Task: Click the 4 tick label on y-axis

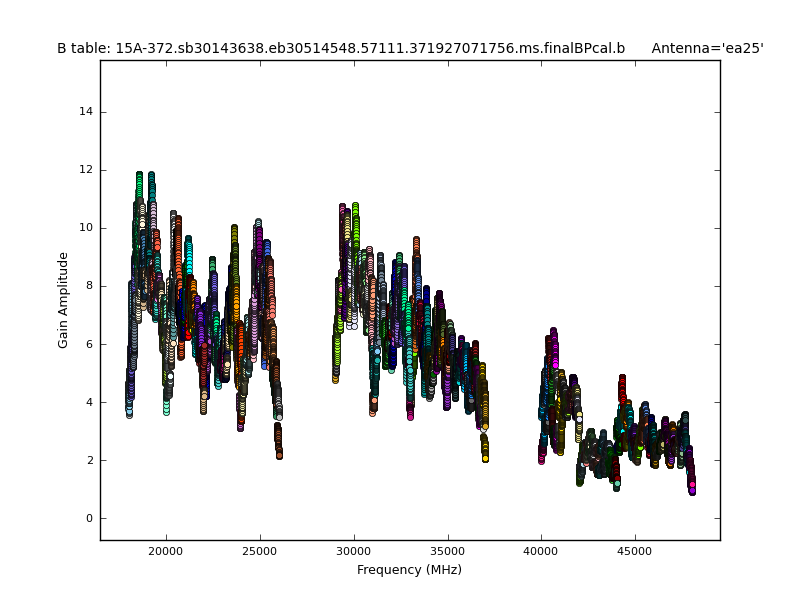Action: 90,402
